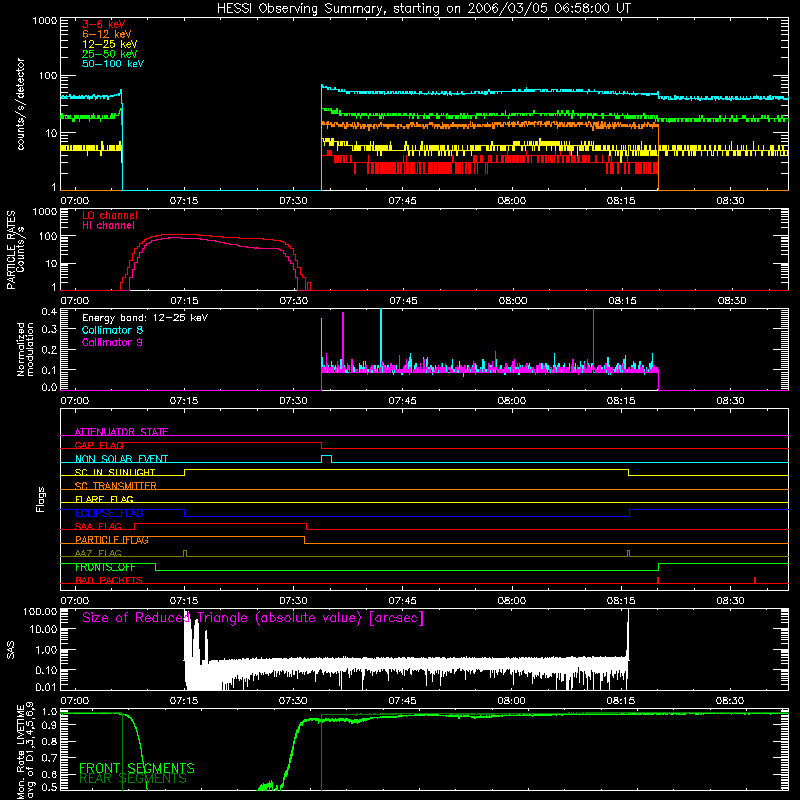Click the second BAD_PACKETS tick after 08:30
This screenshot has height=800, width=800.
pyautogui.click(x=755, y=580)
